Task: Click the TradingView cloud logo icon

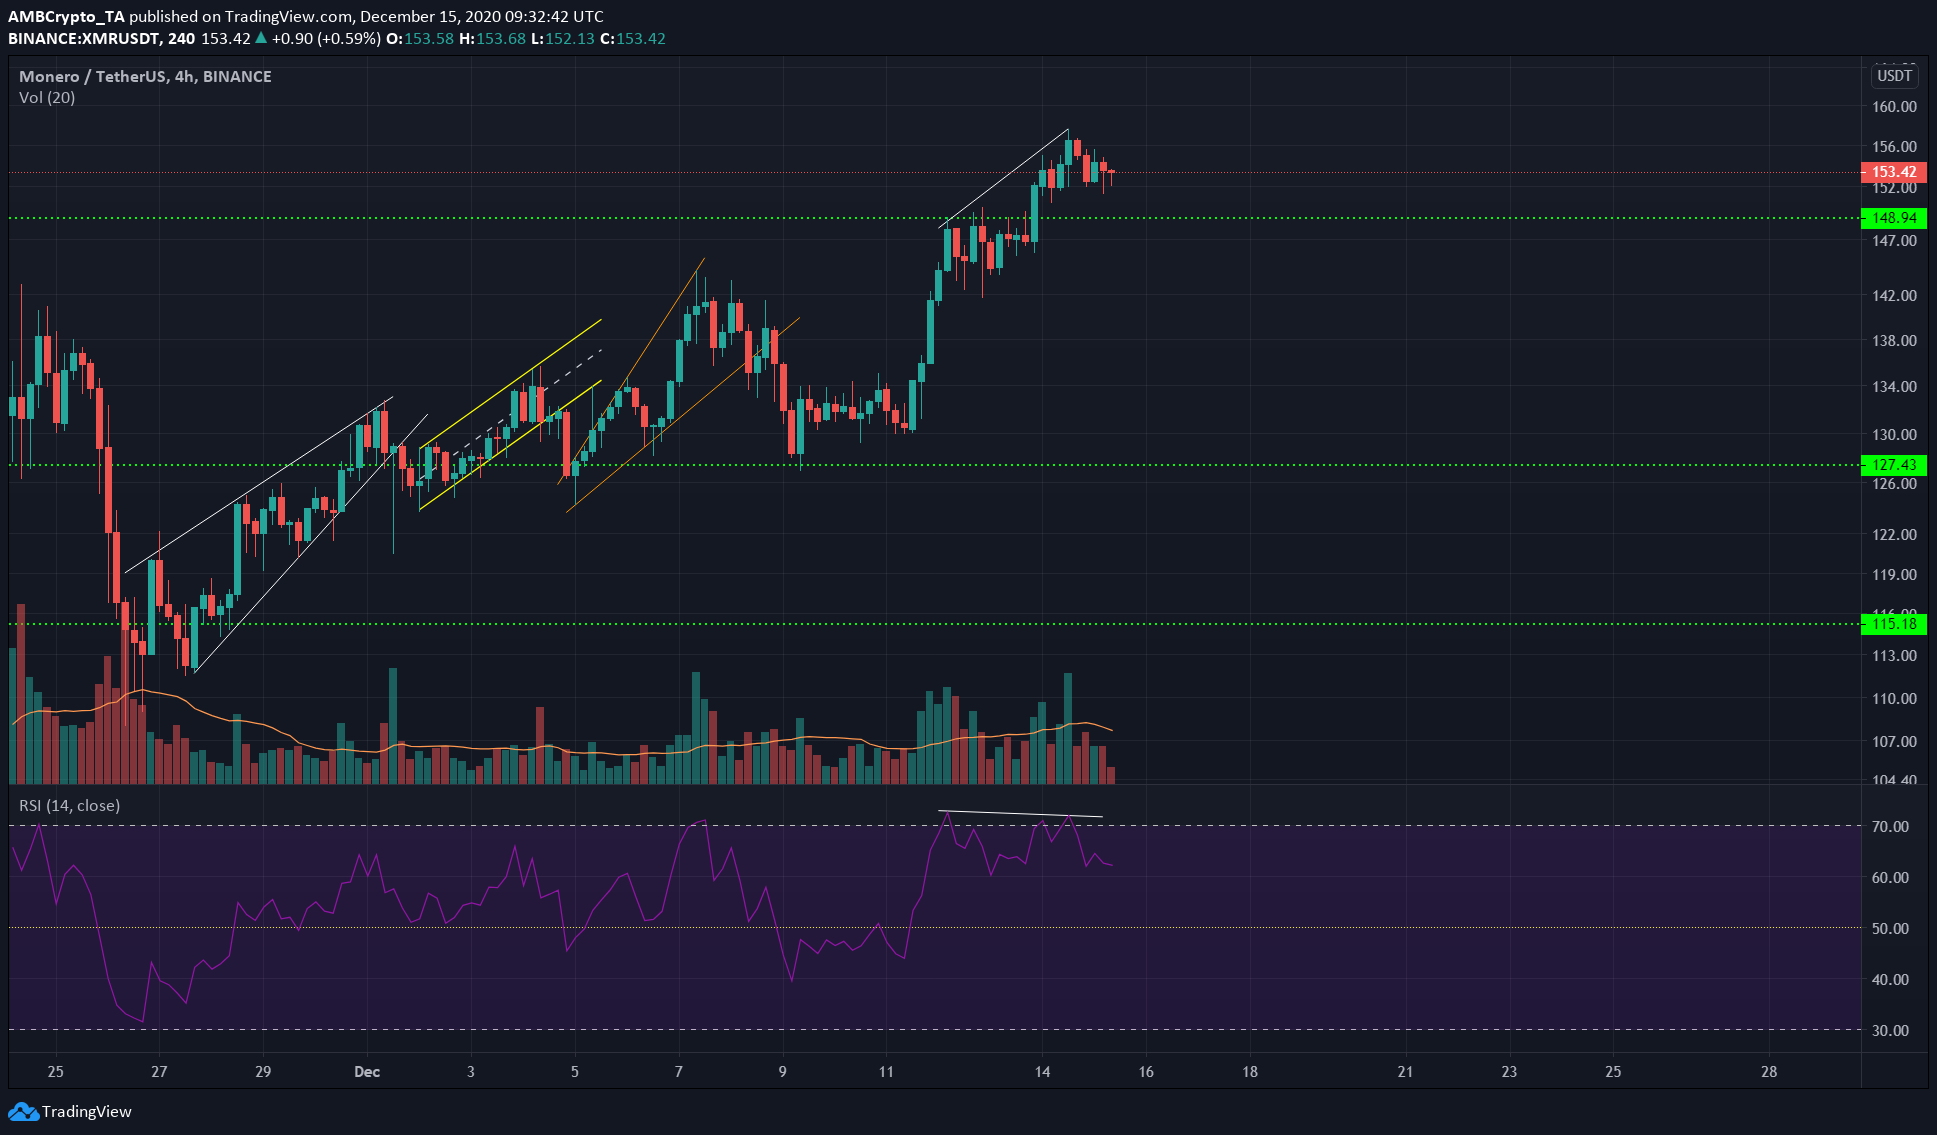Action: [23, 1111]
